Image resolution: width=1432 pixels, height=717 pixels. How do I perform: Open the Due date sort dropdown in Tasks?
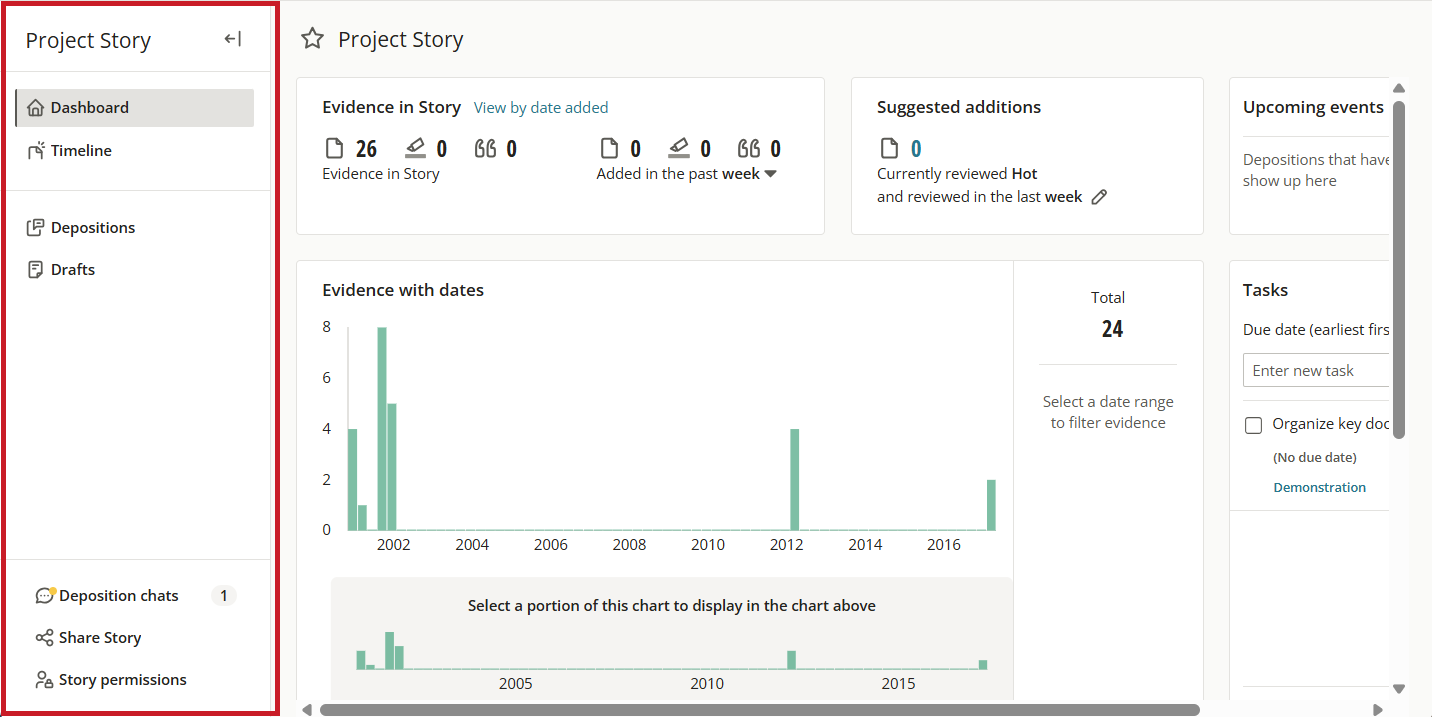(1316, 330)
